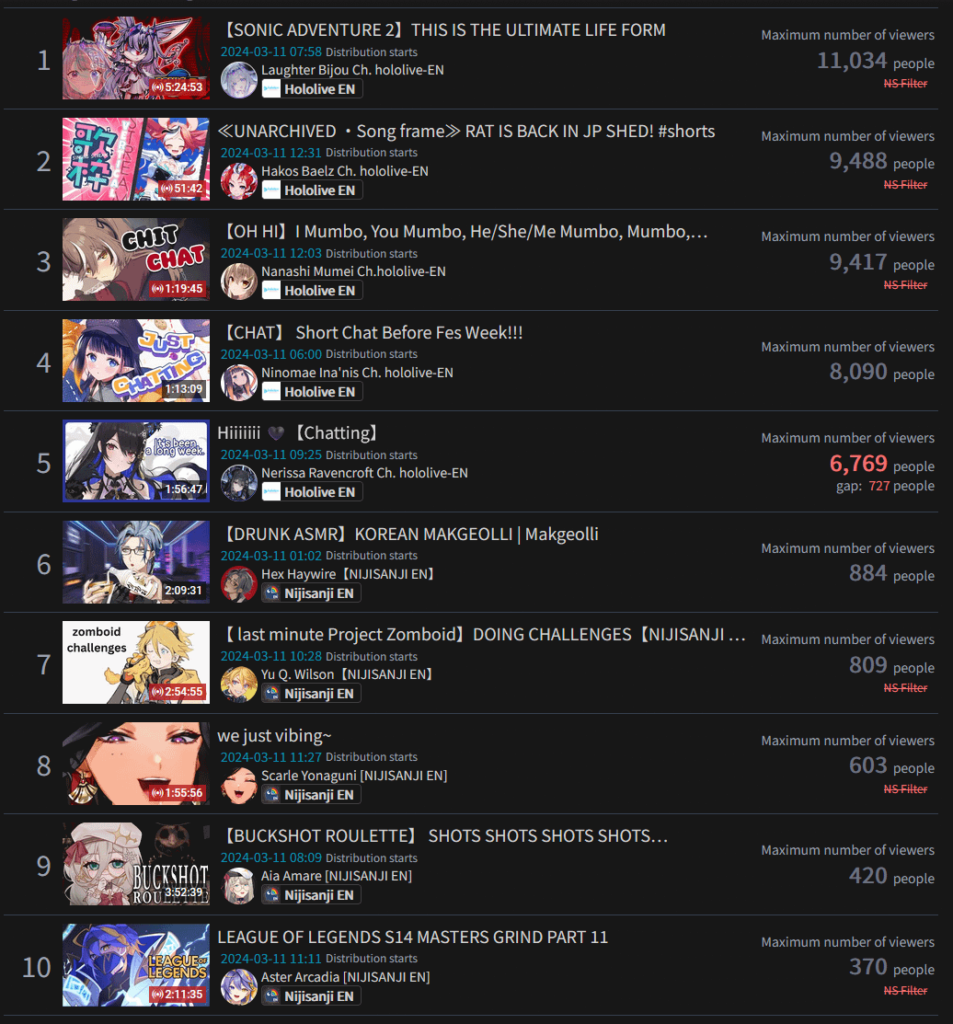
Task: Click Hakos Baelz channel avatar icon
Action: [238, 181]
